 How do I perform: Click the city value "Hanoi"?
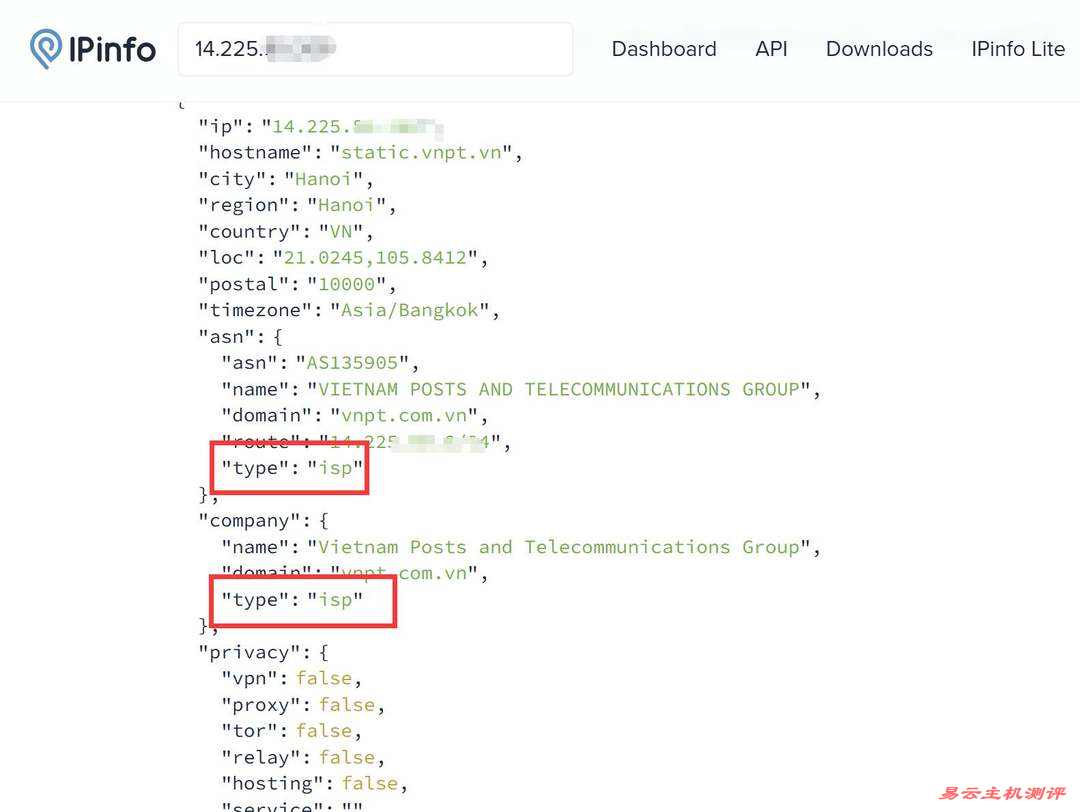pos(324,179)
